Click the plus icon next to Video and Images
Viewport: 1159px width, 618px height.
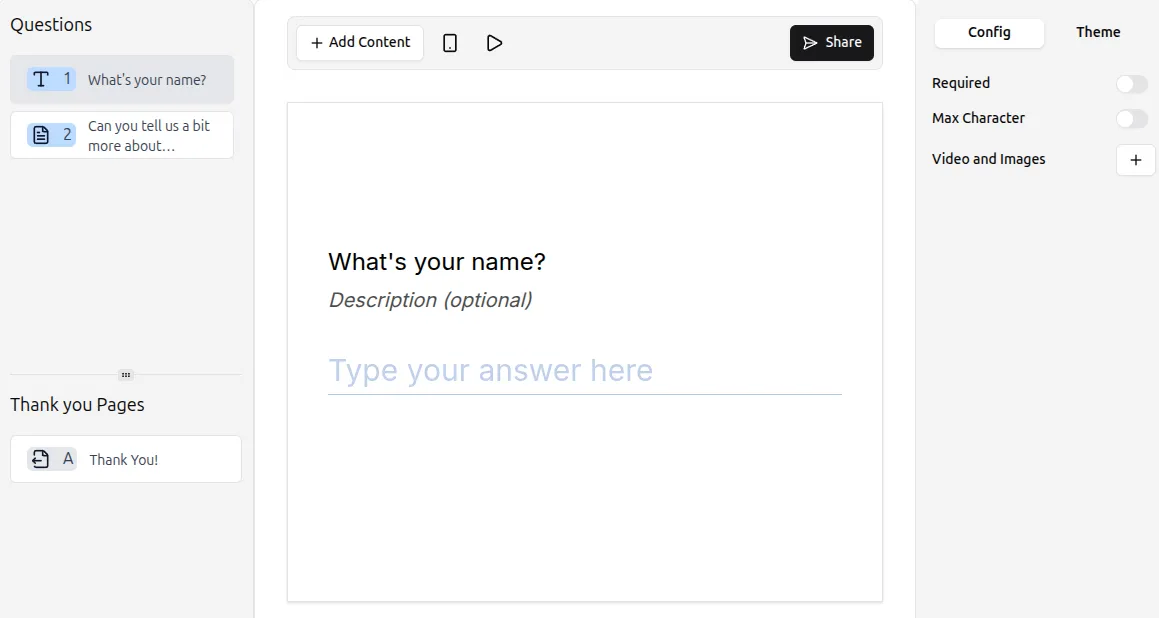tap(1135, 160)
